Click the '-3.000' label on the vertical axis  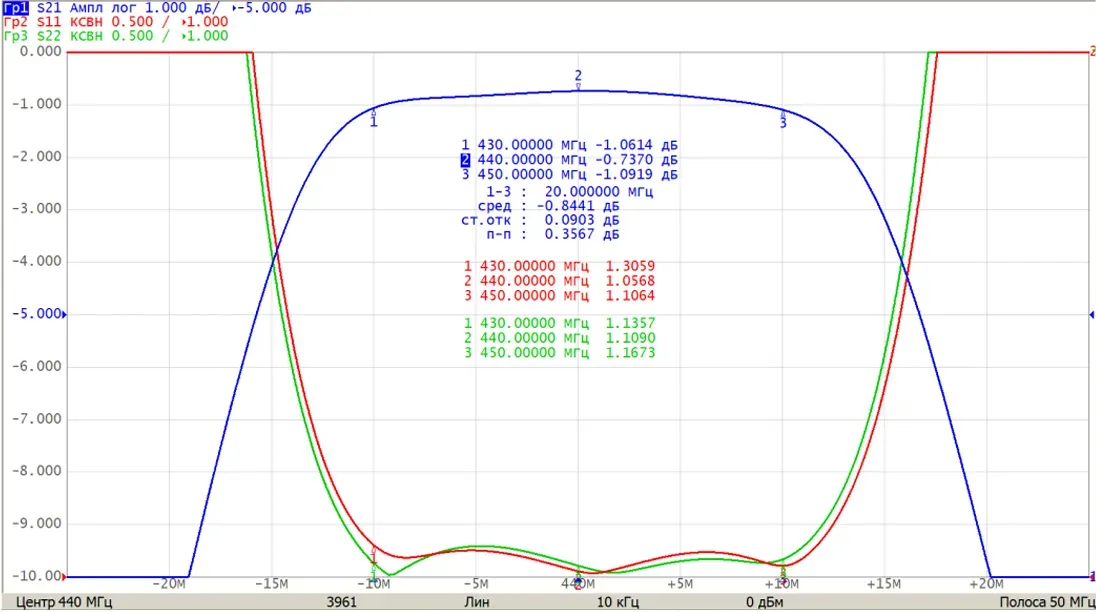tap(37, 209)
